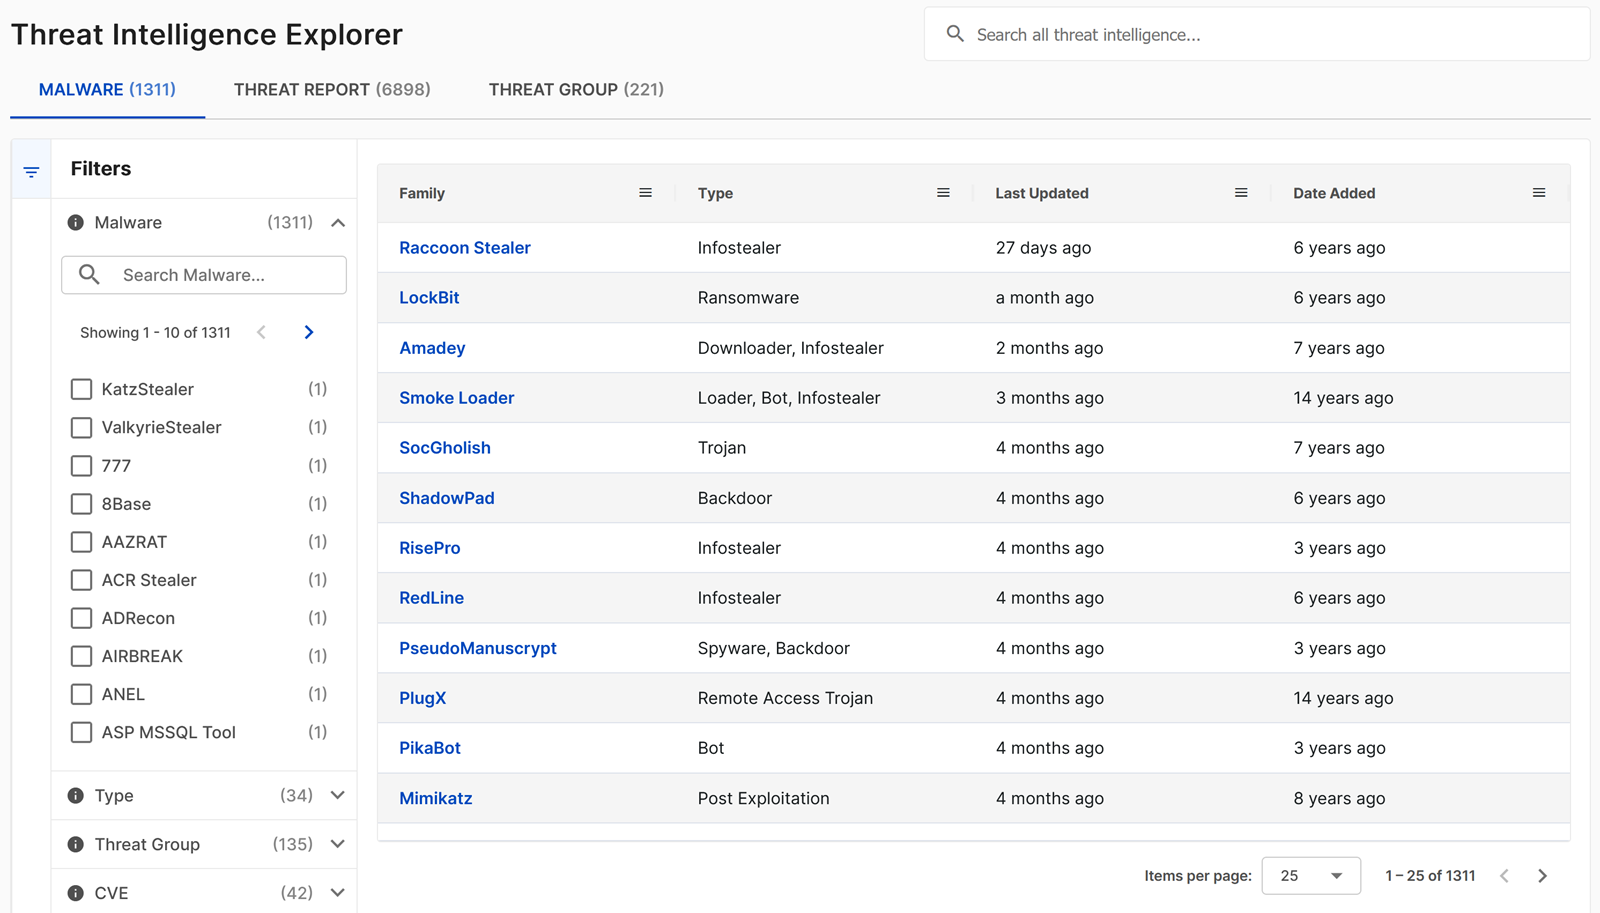Click the 'Downloader, Infostealer' type cell
Image resolution: width=1600 pixels, height=913 pixels.
[x=791, y=348]
